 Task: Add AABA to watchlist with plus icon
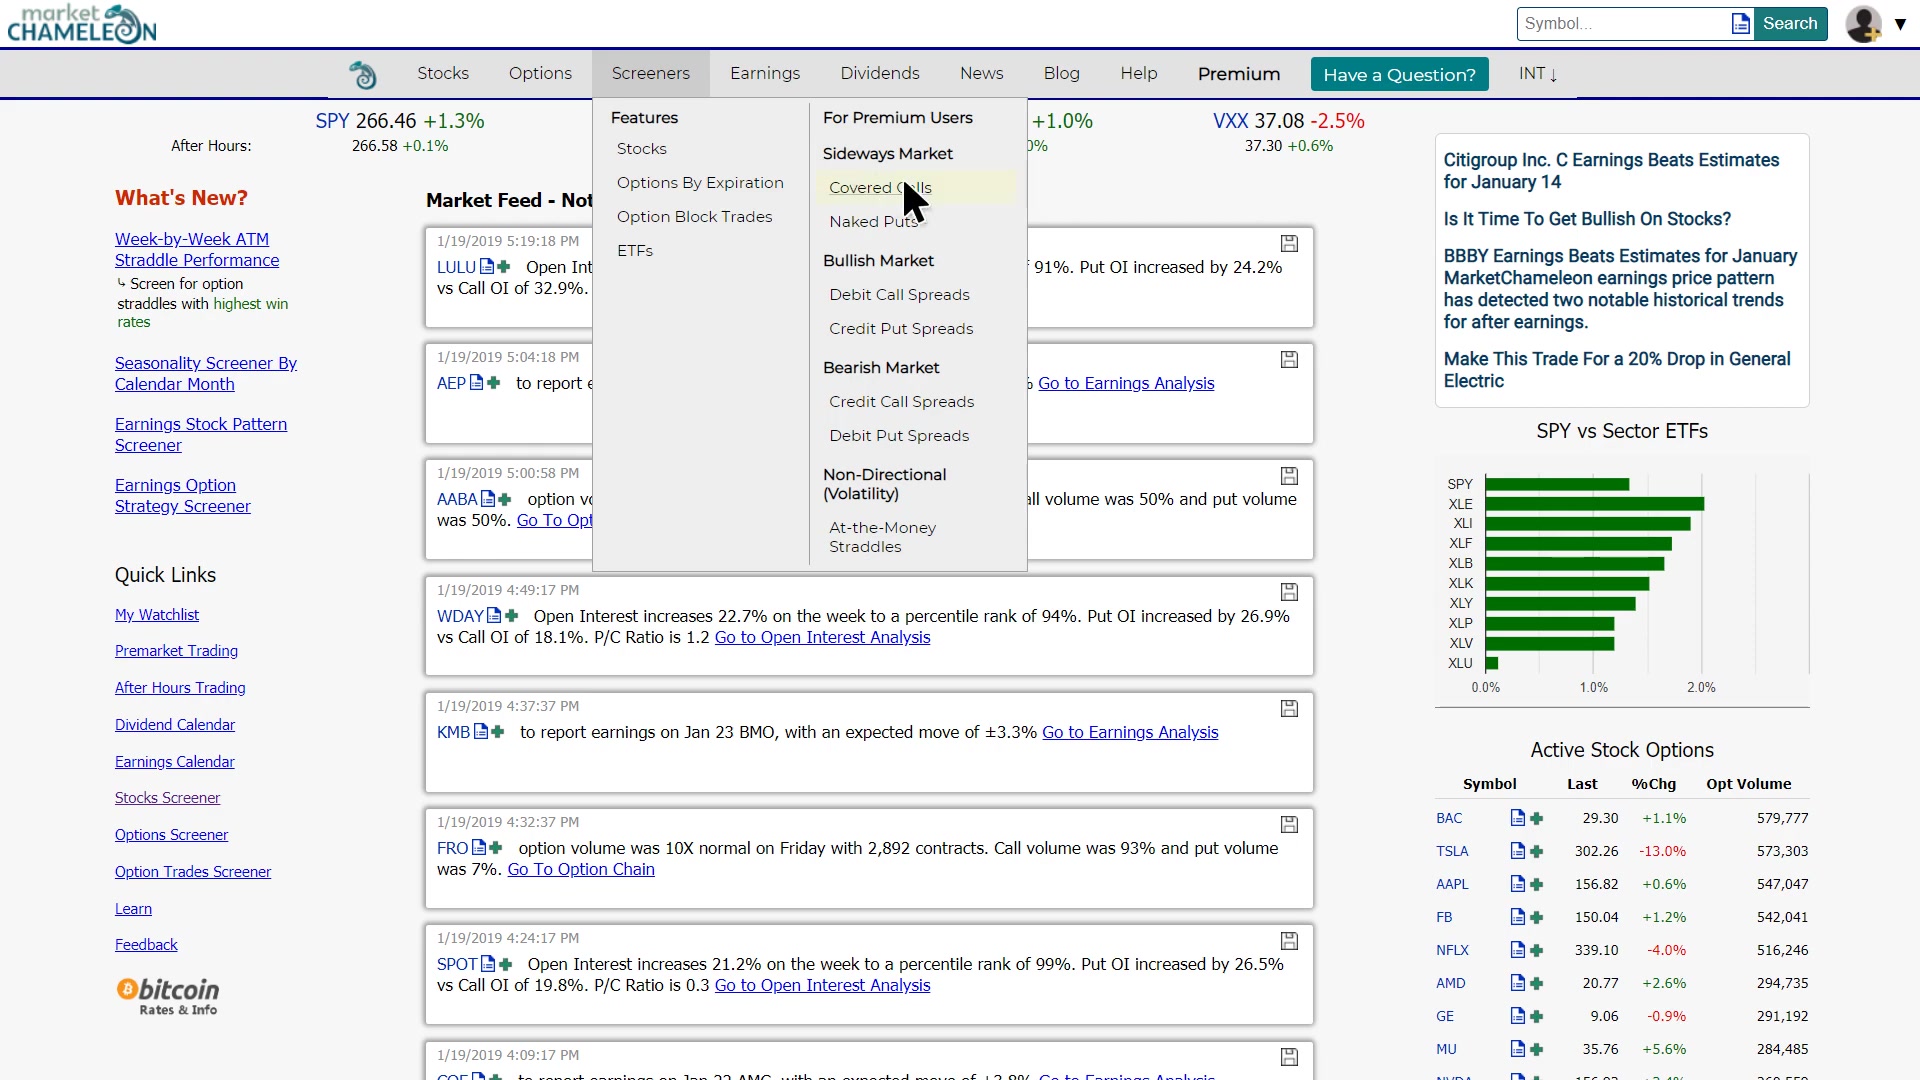click(x=504, y=499)
